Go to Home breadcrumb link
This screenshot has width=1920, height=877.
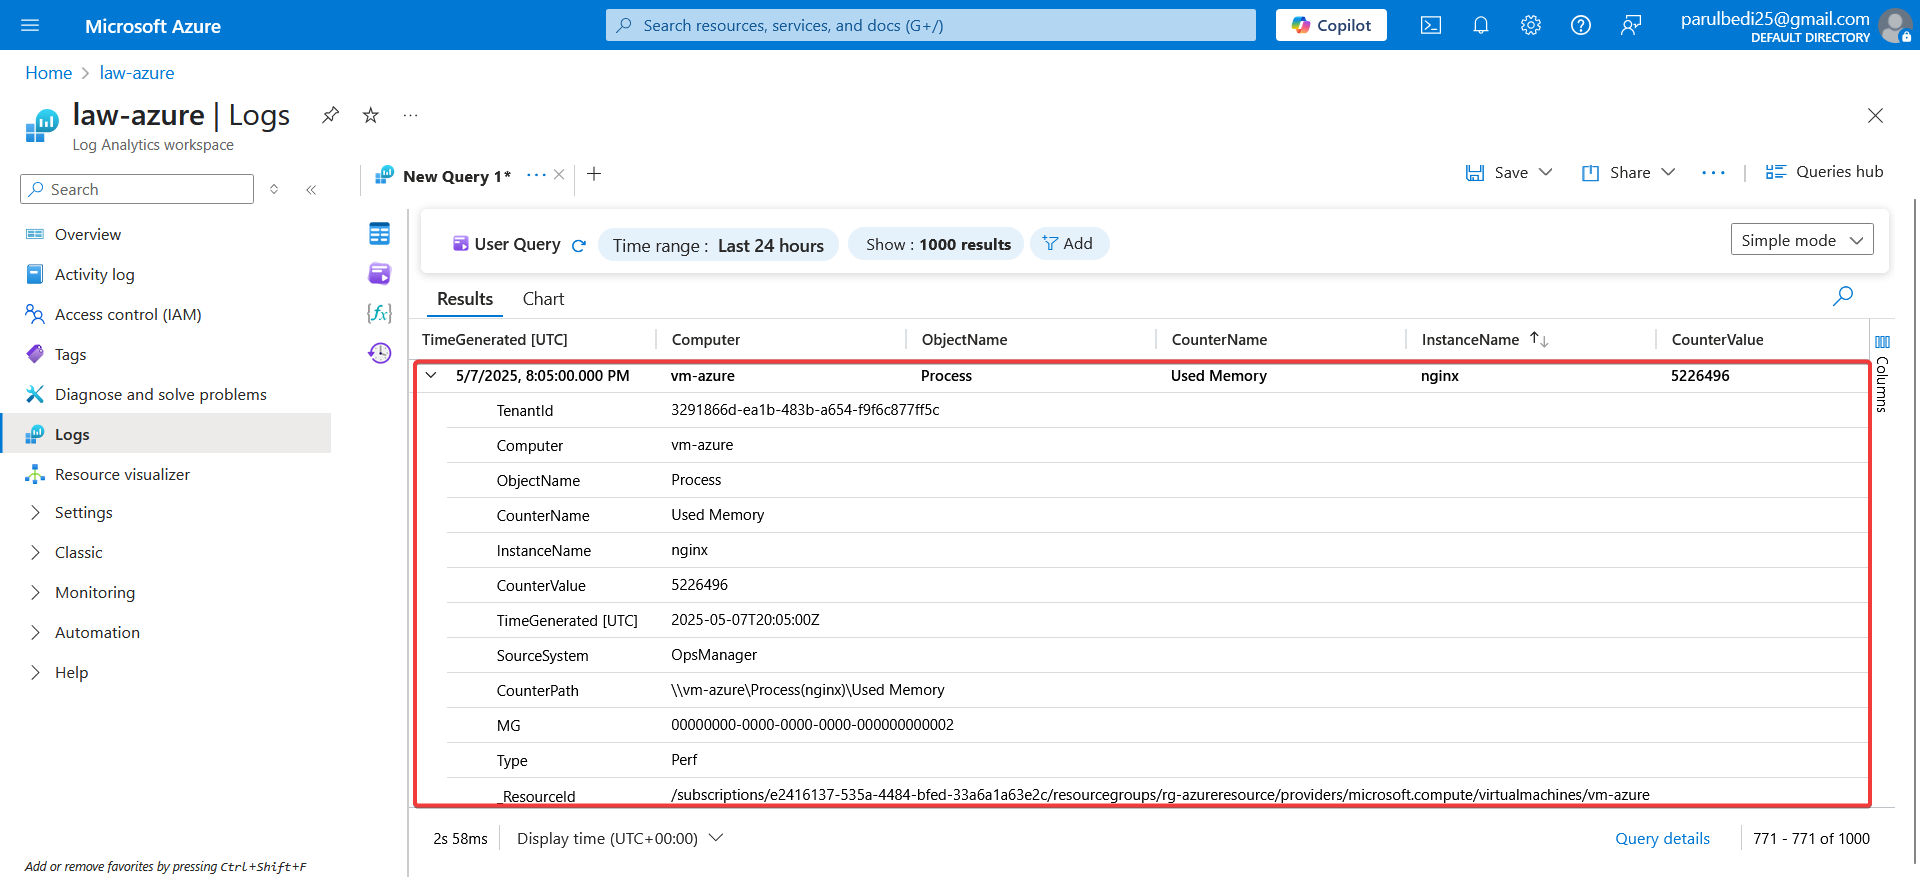[48, 73]
